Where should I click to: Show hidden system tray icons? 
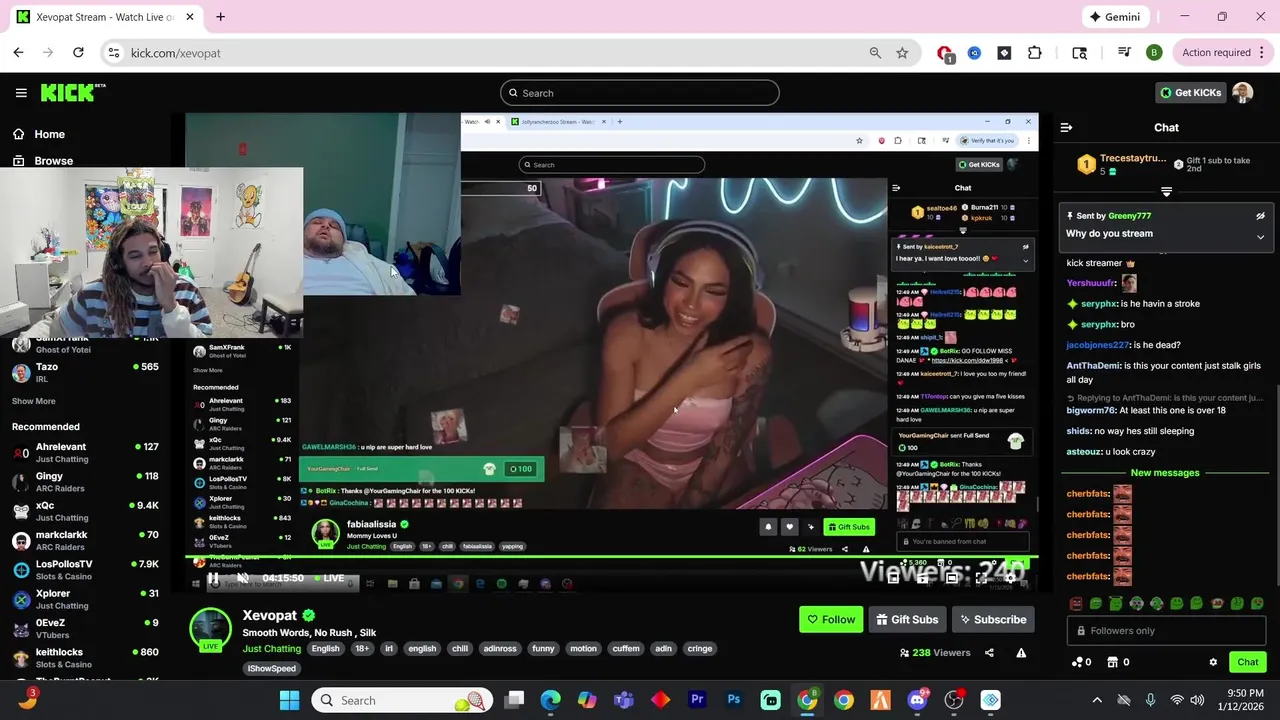click(1097, 700)
